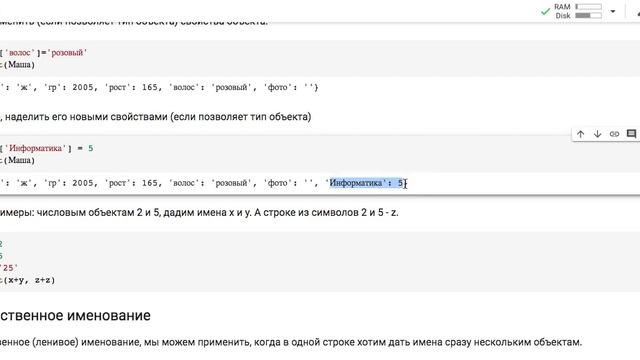This screenshot has width=640, height=360.
Task: Click '2005' in the second output line
Action: pos(83,183)
